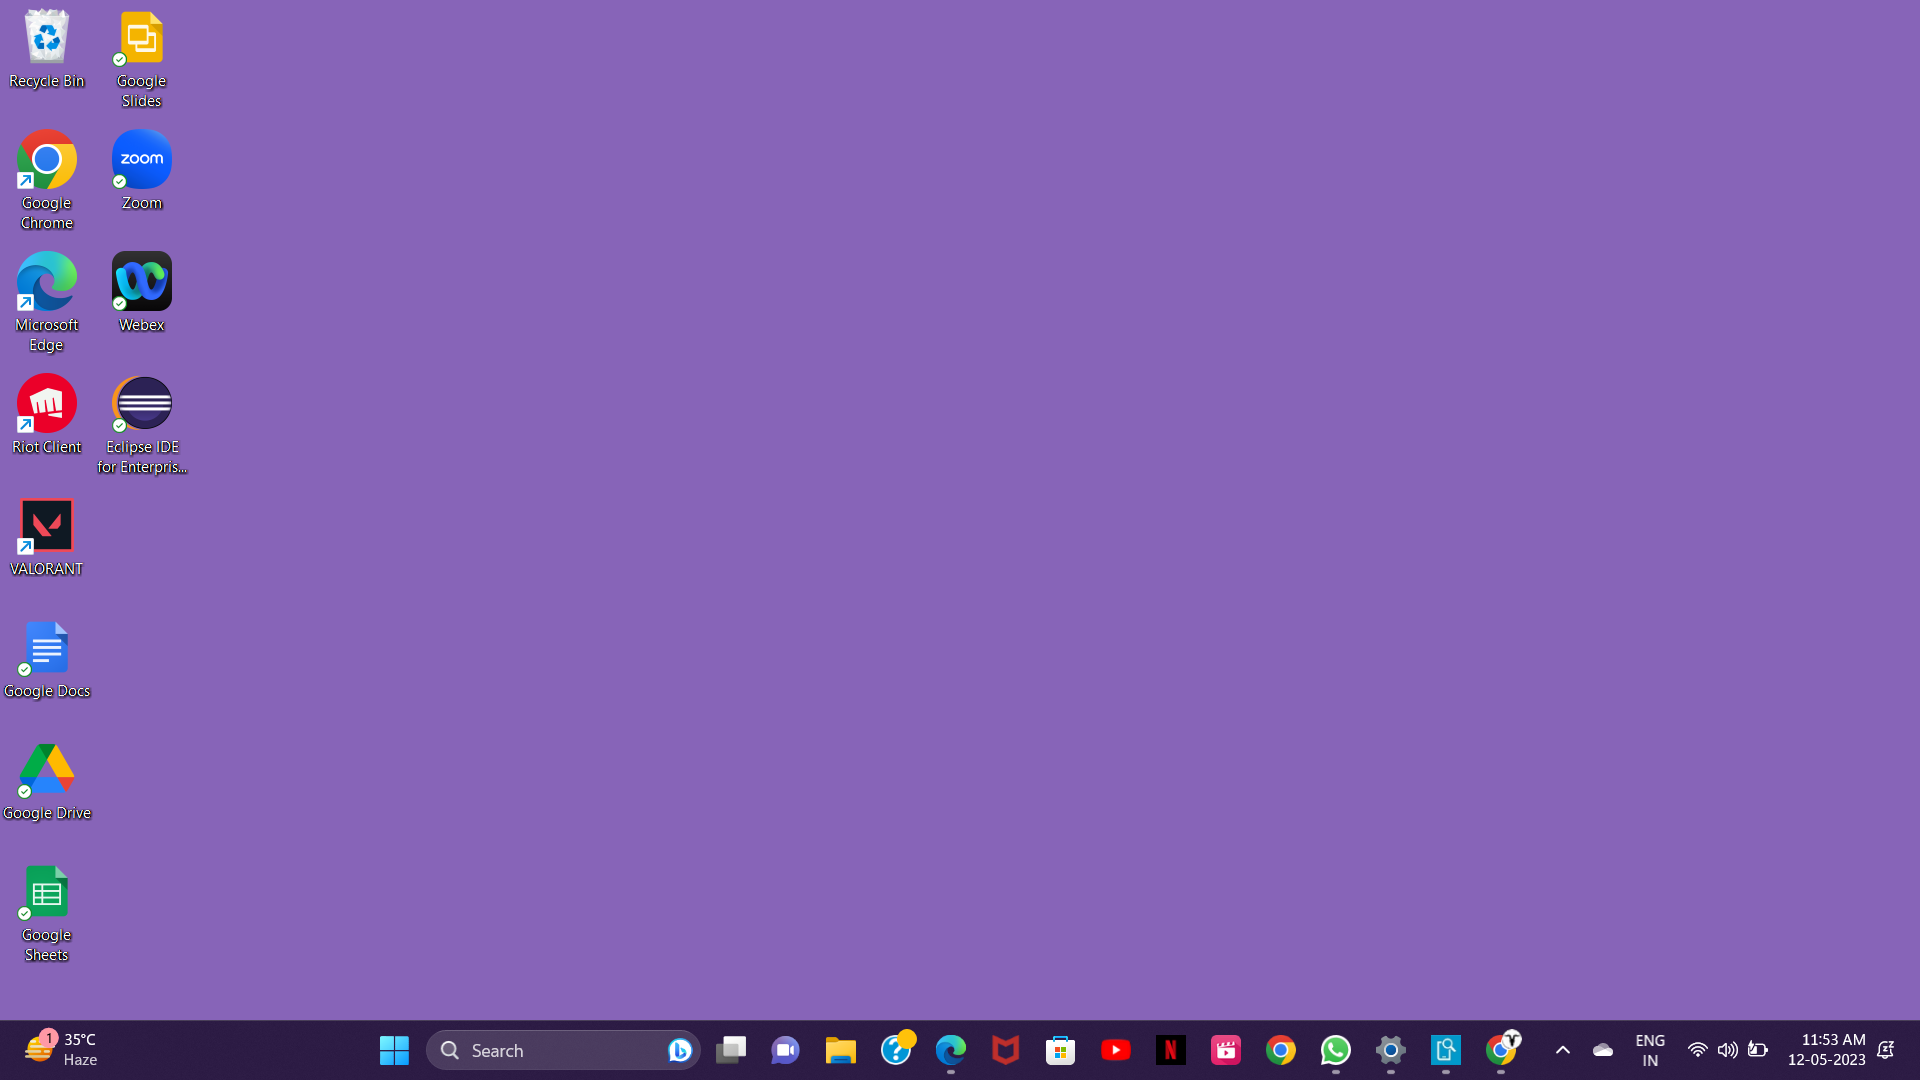
Task: Open Google Docs from the desktop
Action: (46, 647)
